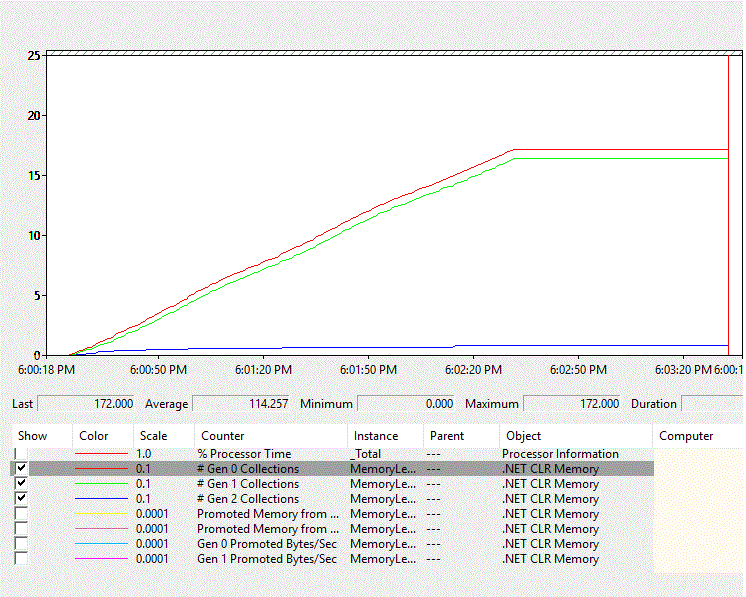
Task: Click the cyan line of Gen 0 Promoted Bytes/Sec
Action: pyautogui.click(x=101, y=544)
